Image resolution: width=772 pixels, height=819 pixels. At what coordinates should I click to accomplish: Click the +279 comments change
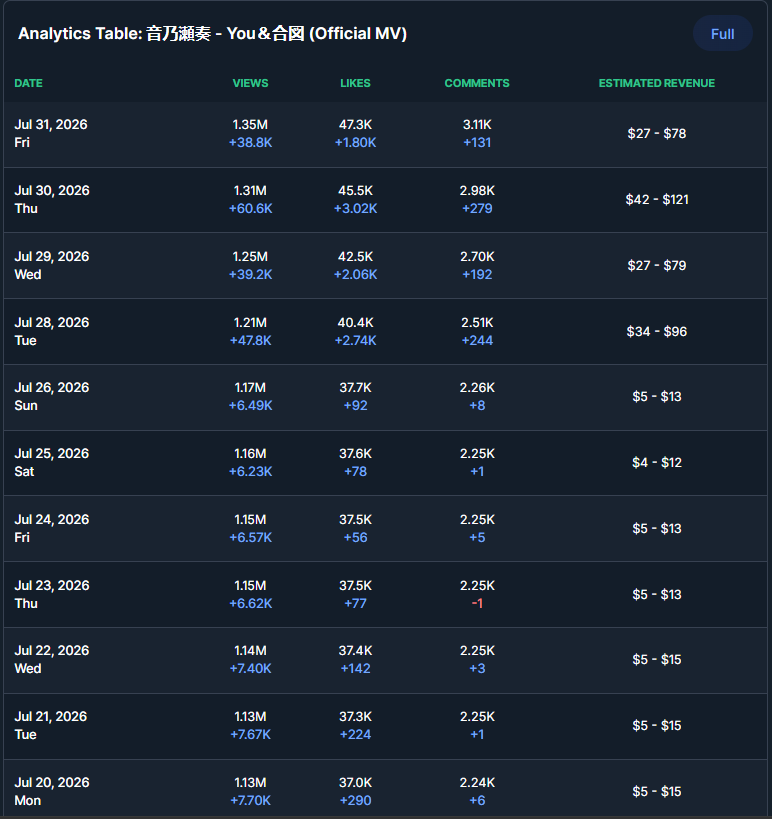pyautogui.click(x=477, y=208)
